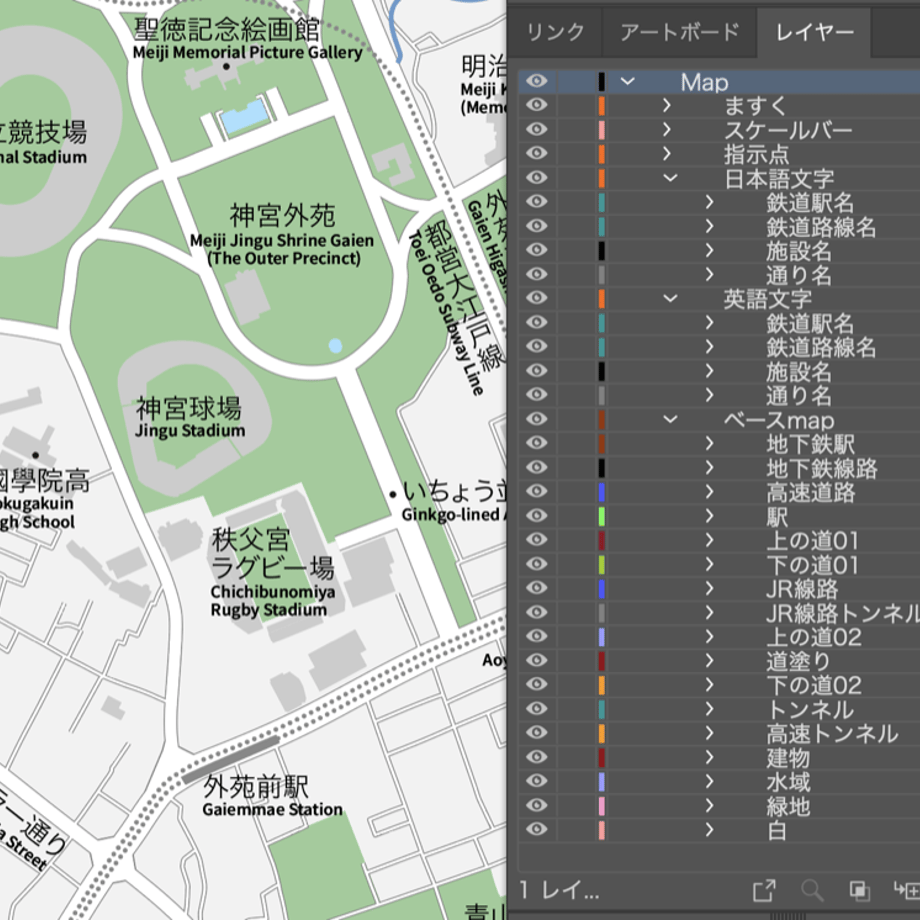Toggle eye icon for 指示点 layer
This screenshot has width=920, height=920.
coord(536,153)
